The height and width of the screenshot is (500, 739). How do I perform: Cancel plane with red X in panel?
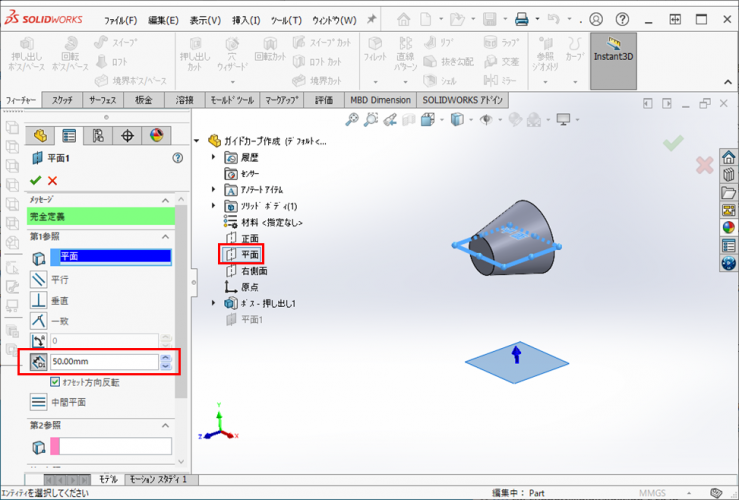[x=53, y=180]
